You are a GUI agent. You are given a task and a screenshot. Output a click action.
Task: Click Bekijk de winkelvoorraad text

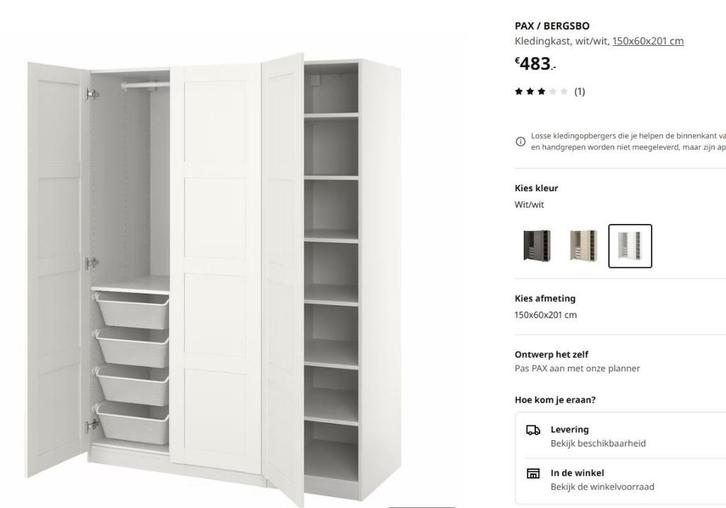(602, 487)
